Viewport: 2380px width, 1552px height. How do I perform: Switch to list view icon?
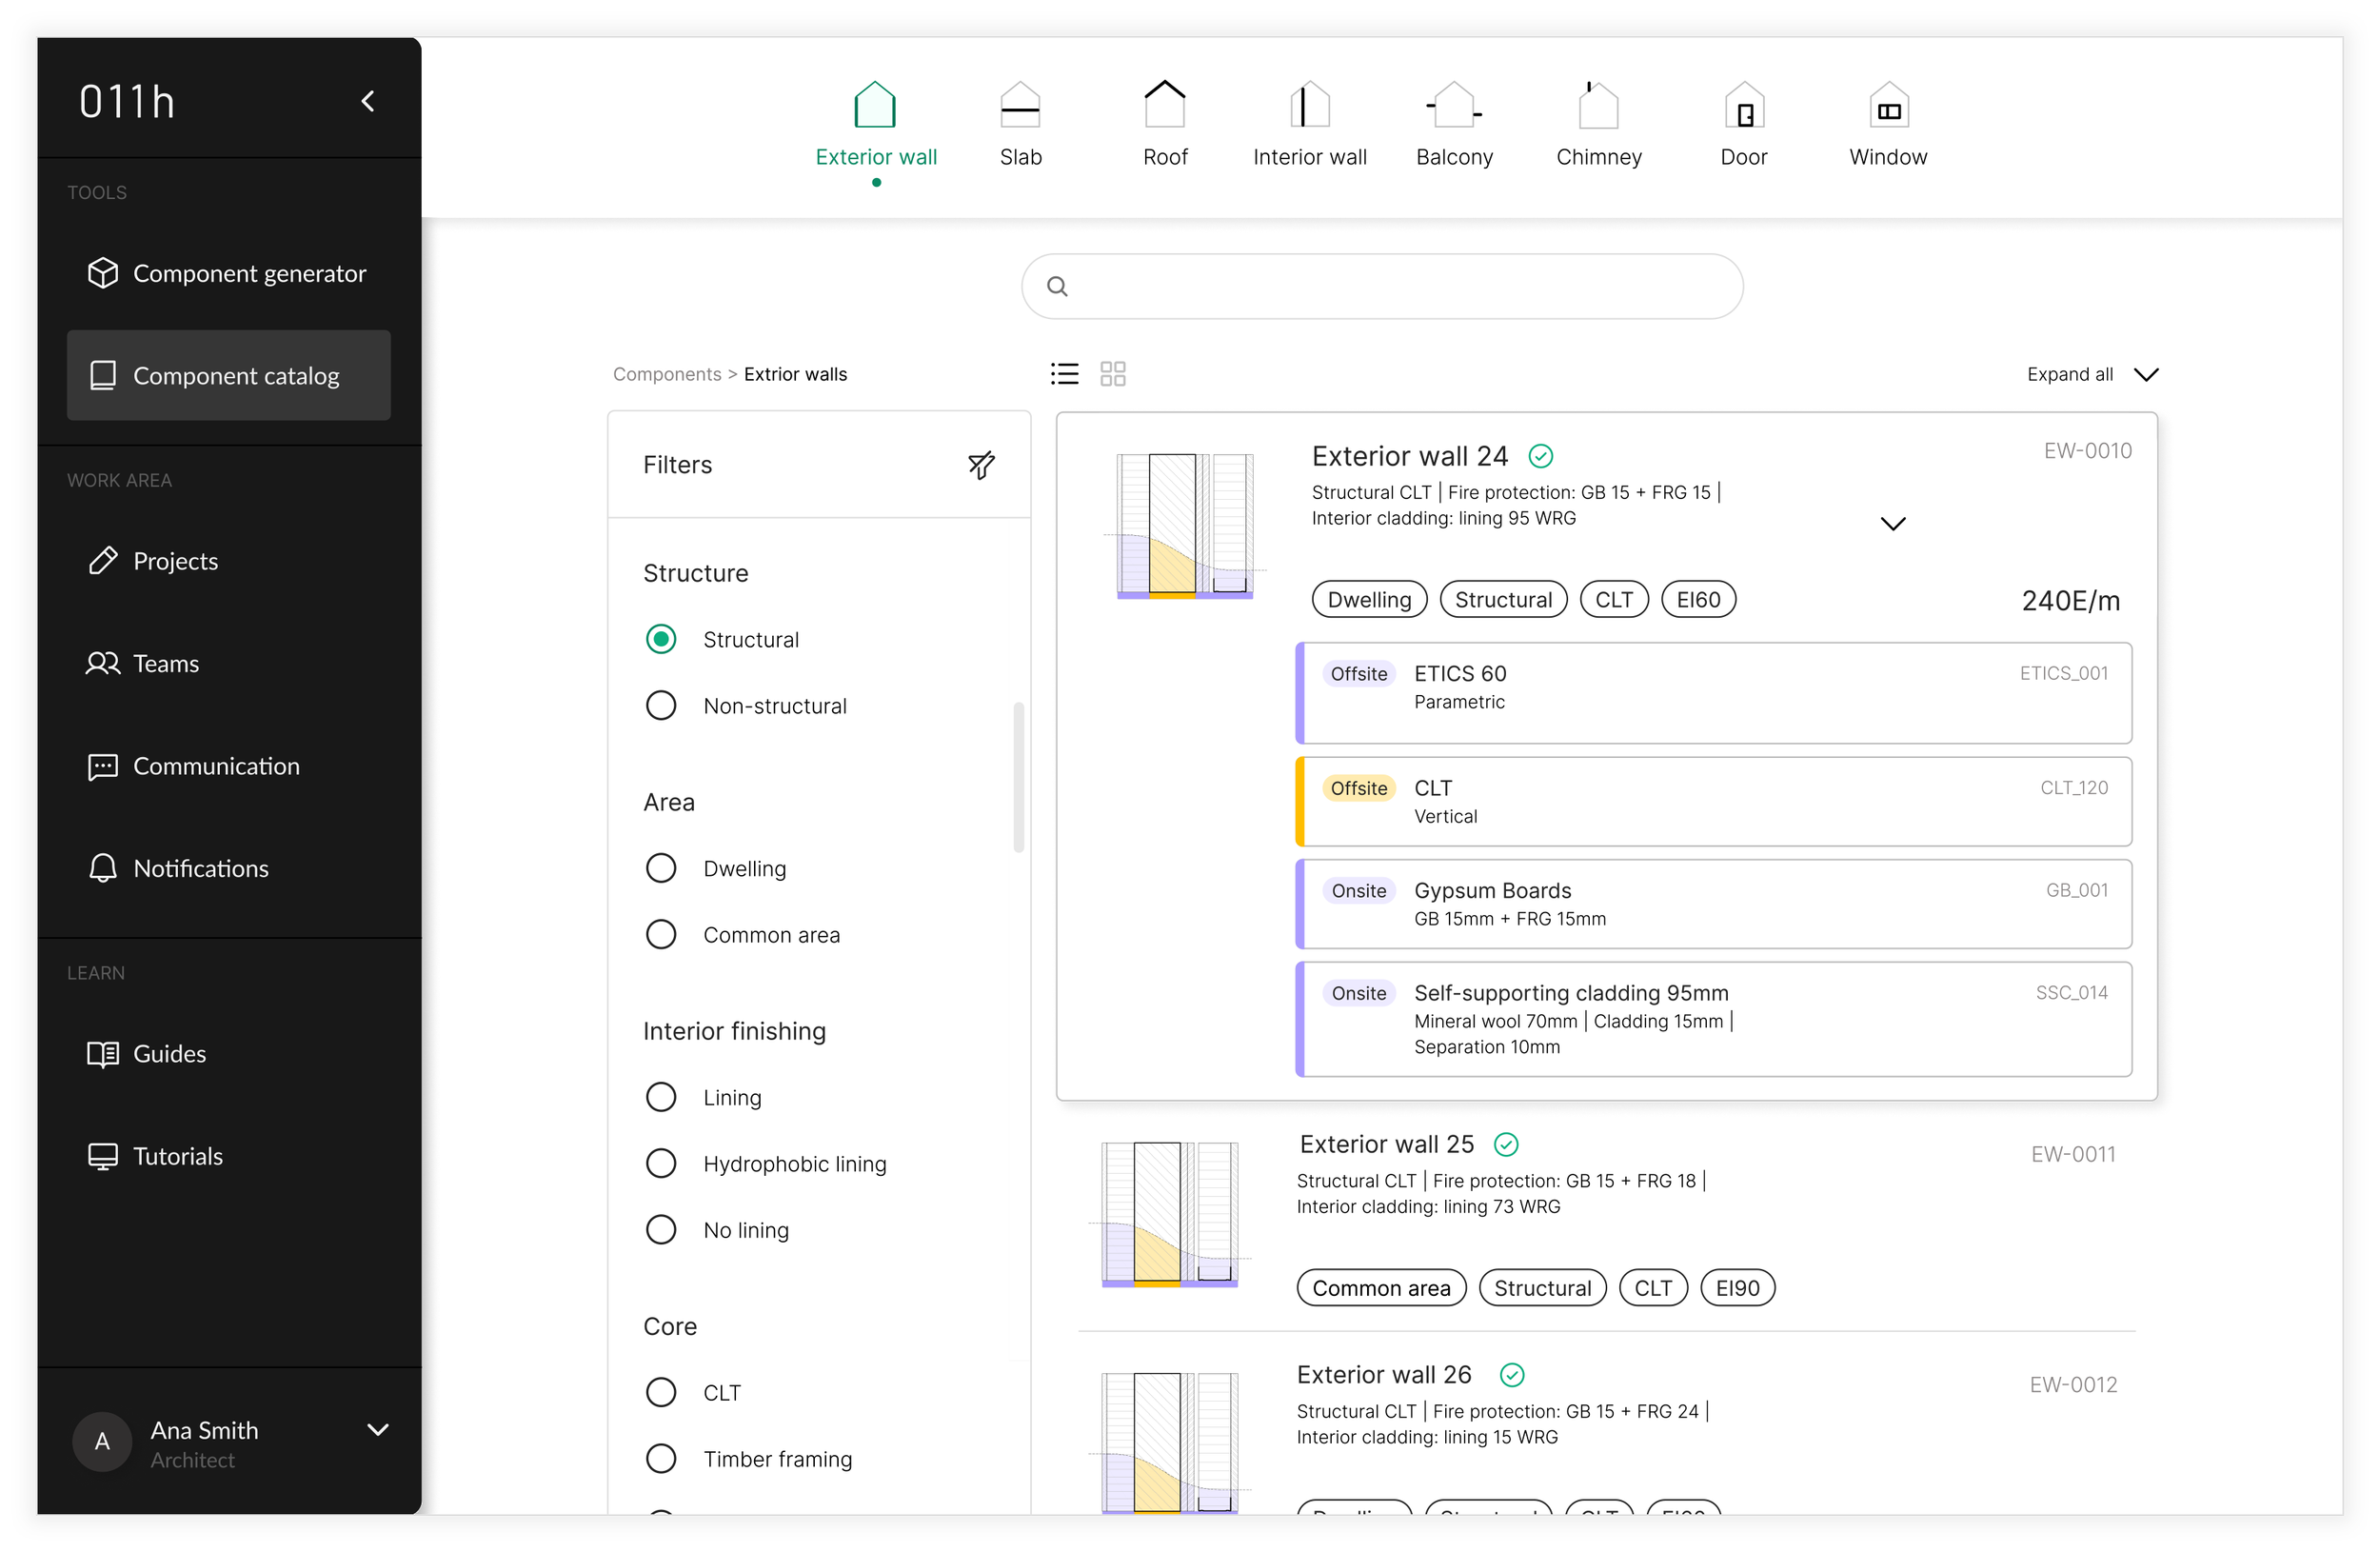(1064, 374)
